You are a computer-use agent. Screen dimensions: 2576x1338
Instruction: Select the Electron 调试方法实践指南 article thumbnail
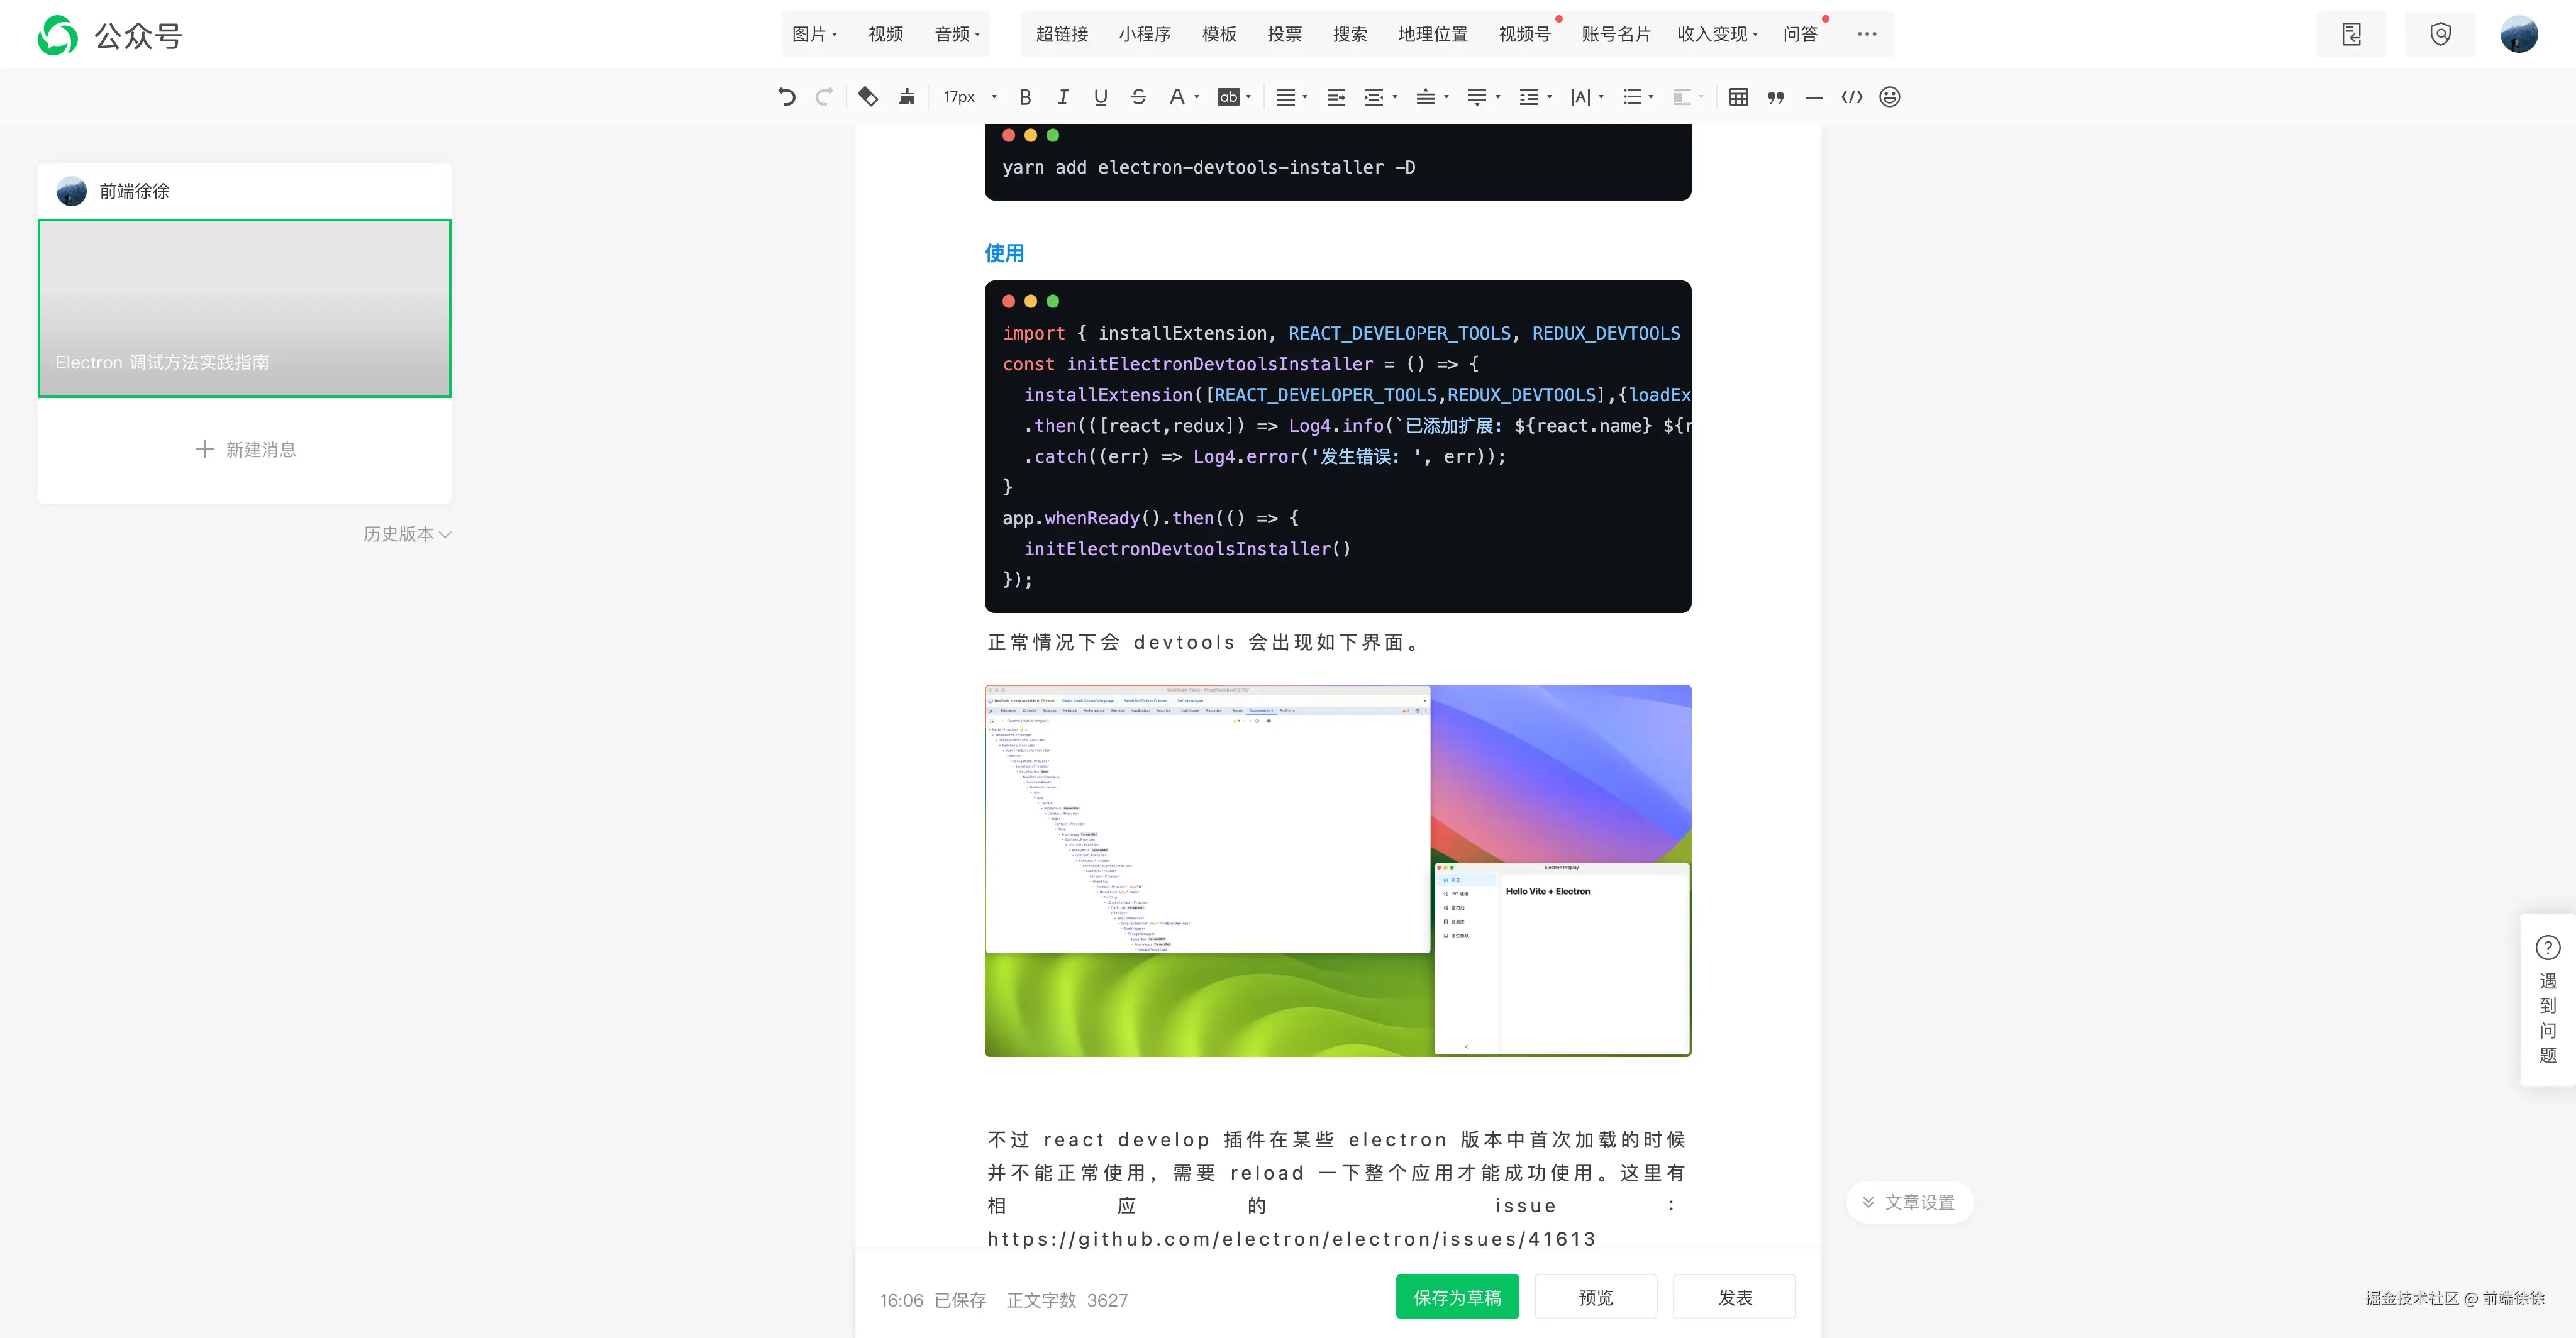click(x=245, y=308)
